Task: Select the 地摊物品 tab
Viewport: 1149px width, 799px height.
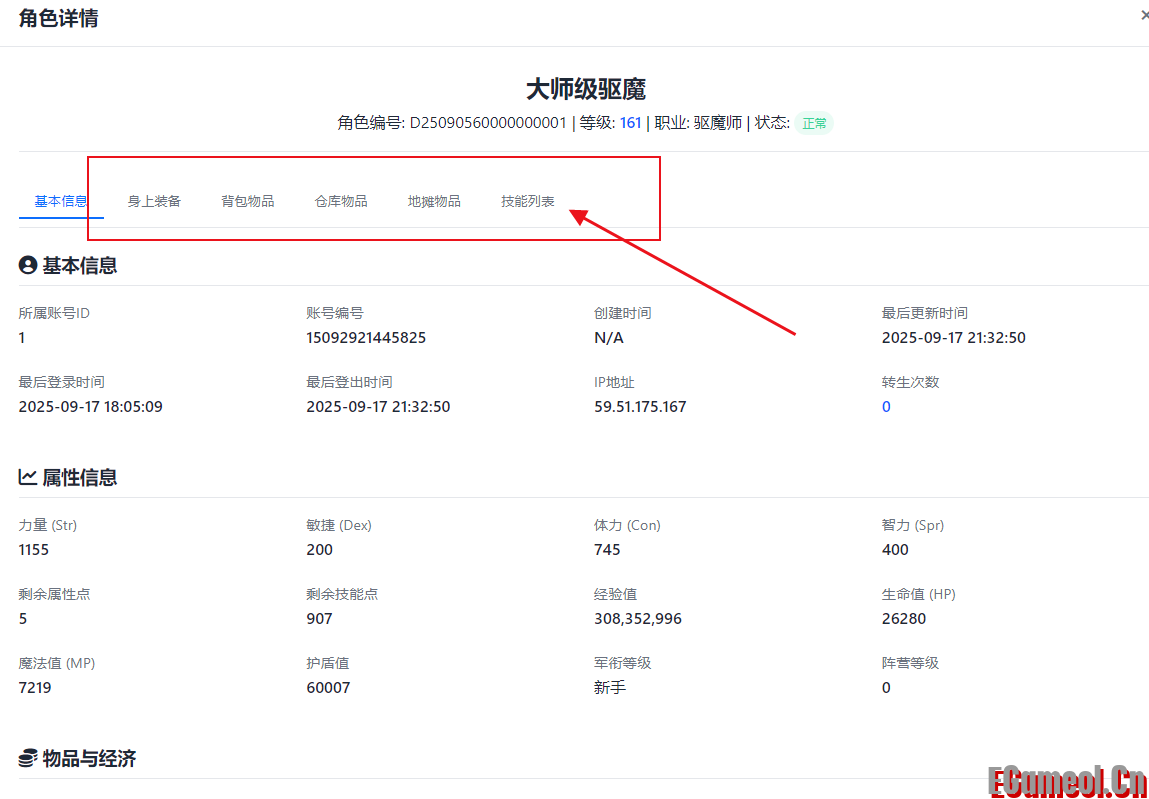Action: coord(434,200)
